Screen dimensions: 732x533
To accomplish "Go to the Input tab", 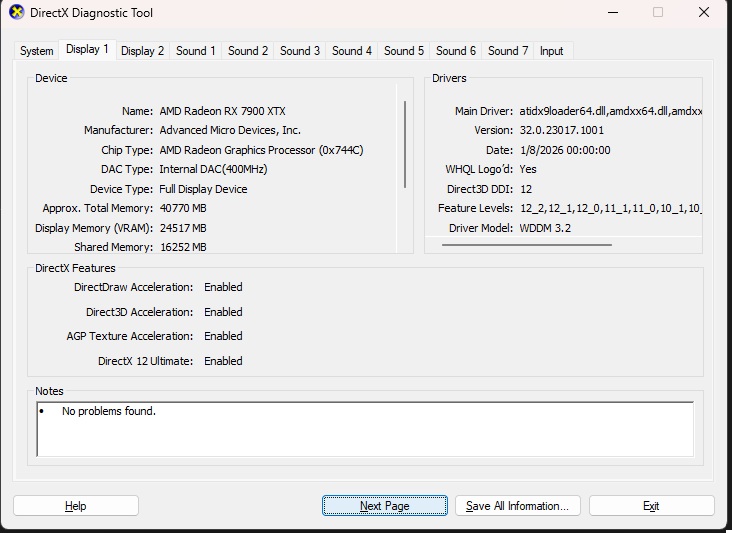I will (551, 51).
